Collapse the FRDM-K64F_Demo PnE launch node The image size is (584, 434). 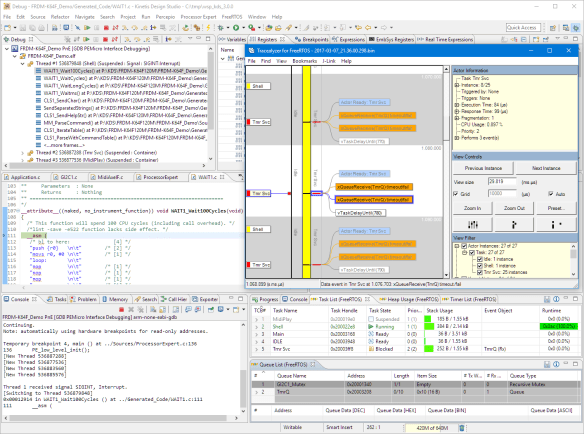click(x=7, y=49)
